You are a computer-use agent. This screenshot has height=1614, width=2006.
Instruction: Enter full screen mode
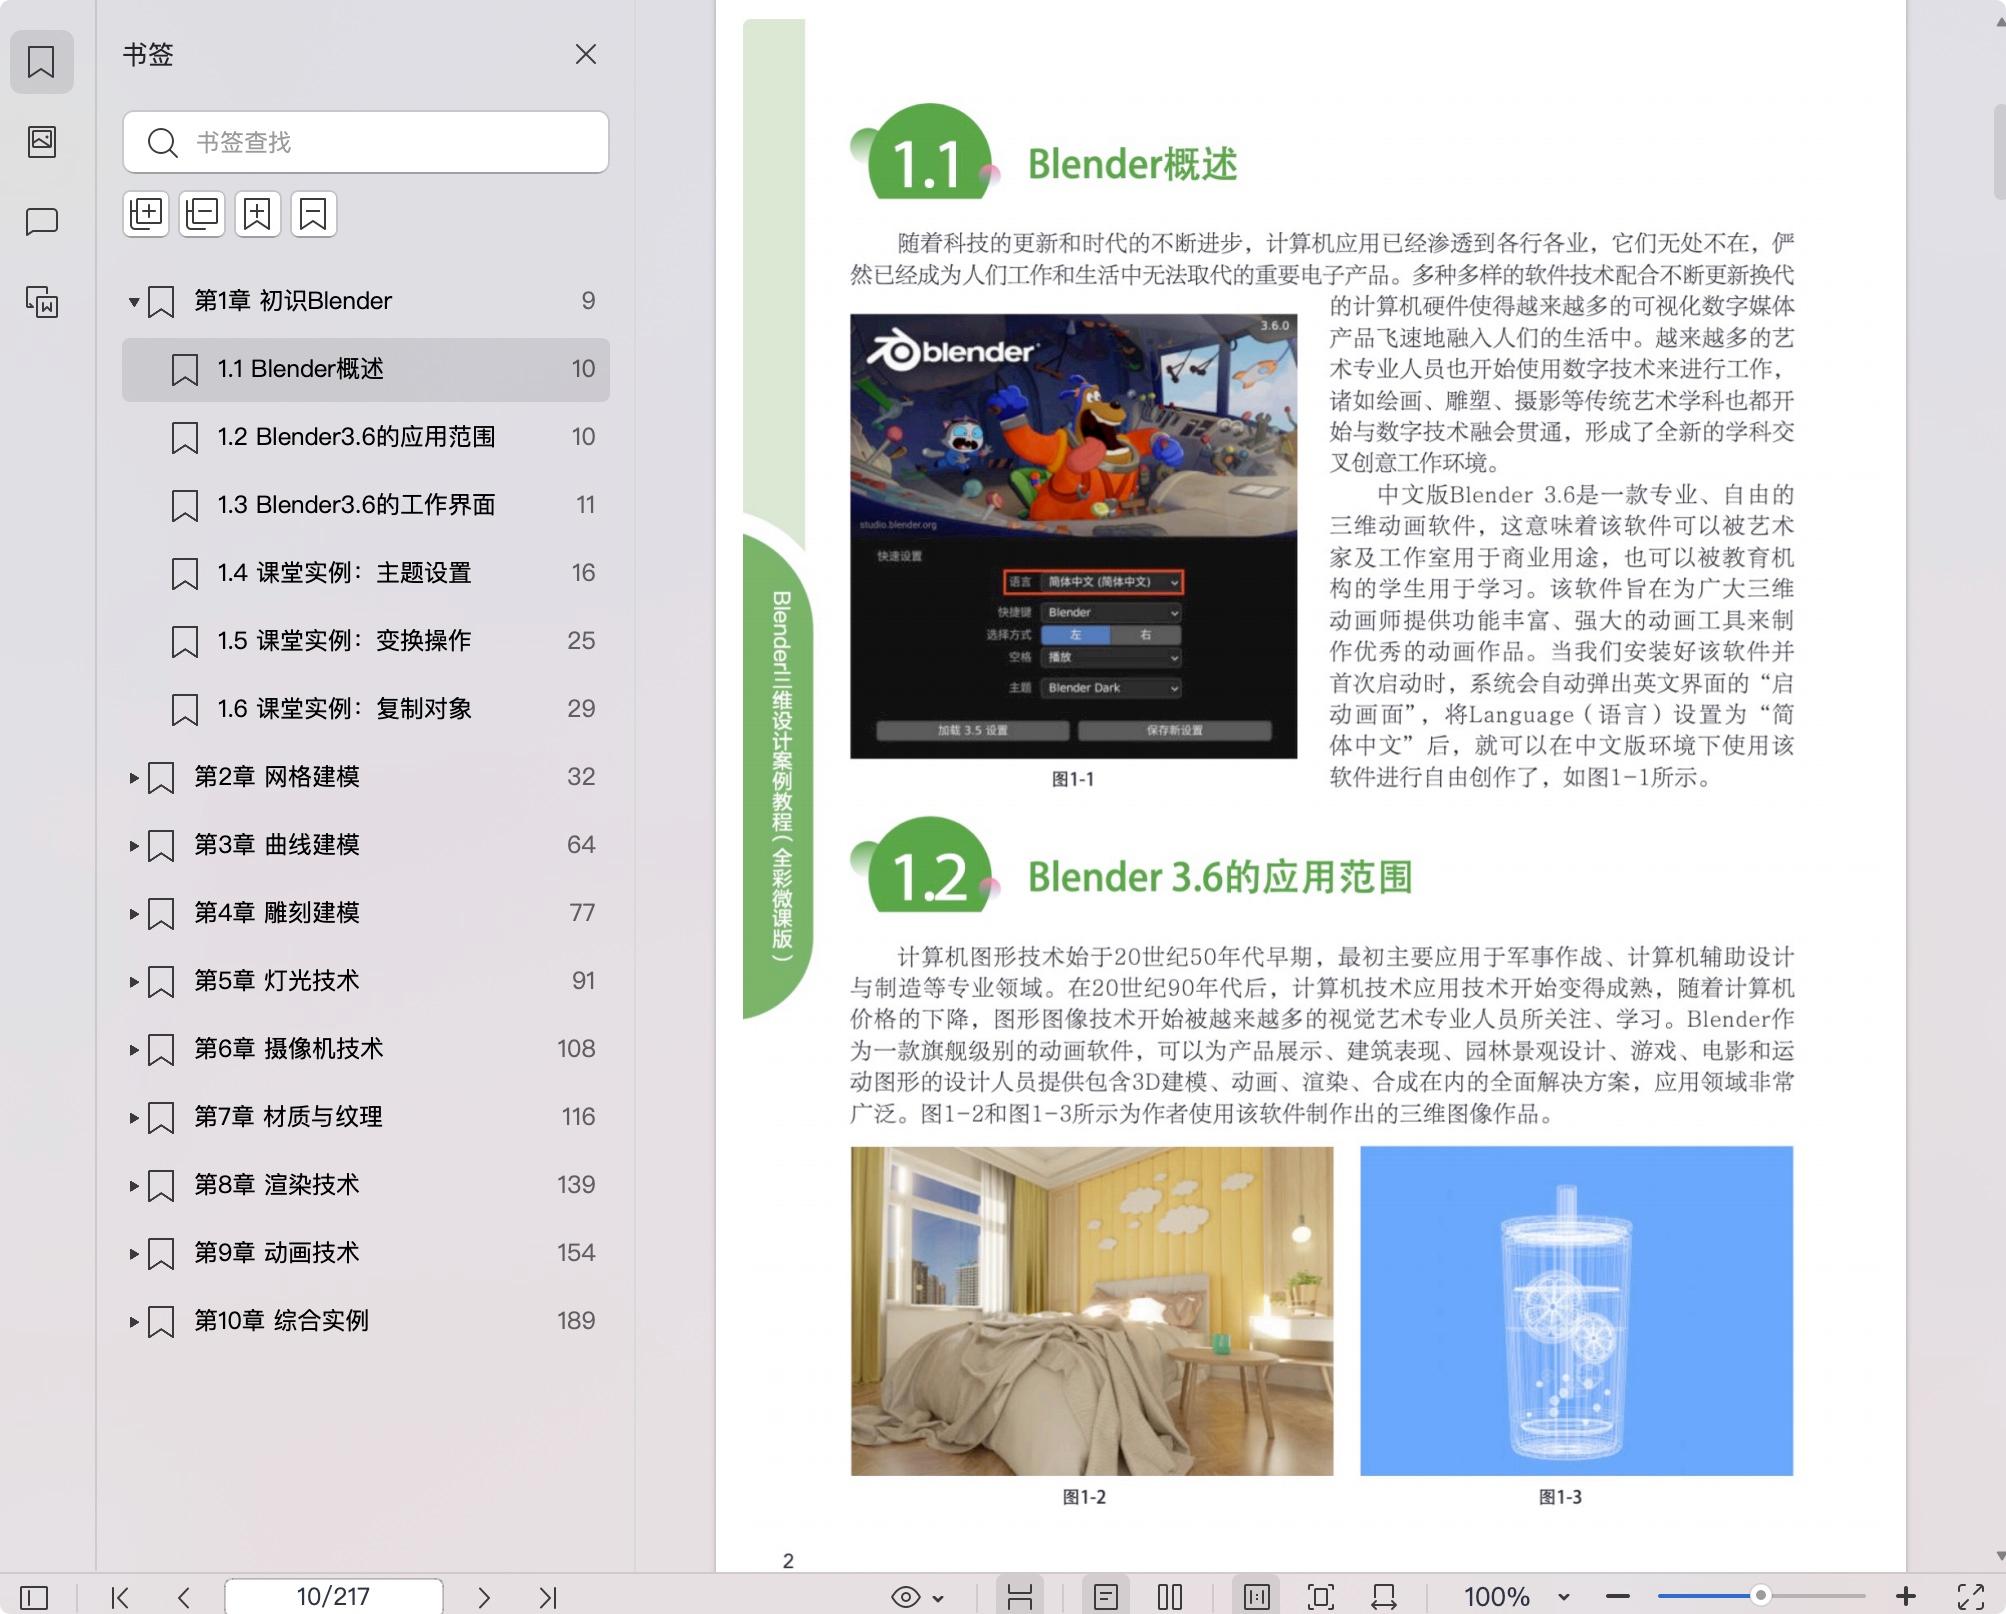click(x=1971, y=1597)
